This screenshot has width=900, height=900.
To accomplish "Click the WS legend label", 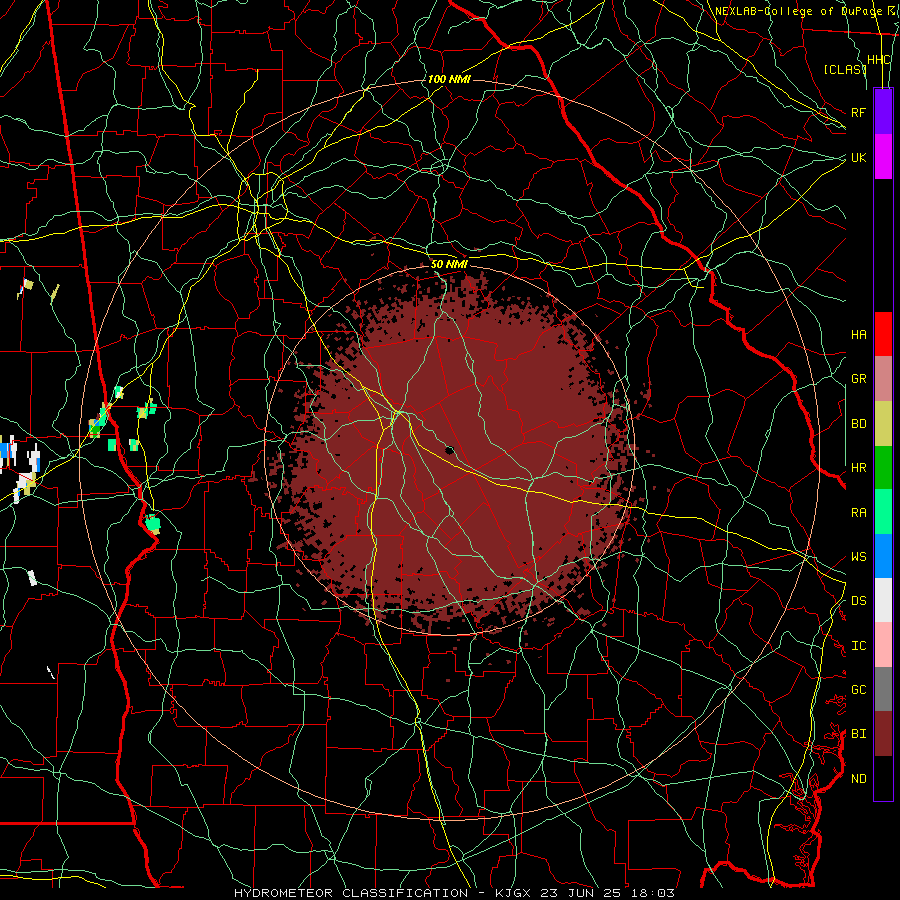I will point(858,557).
